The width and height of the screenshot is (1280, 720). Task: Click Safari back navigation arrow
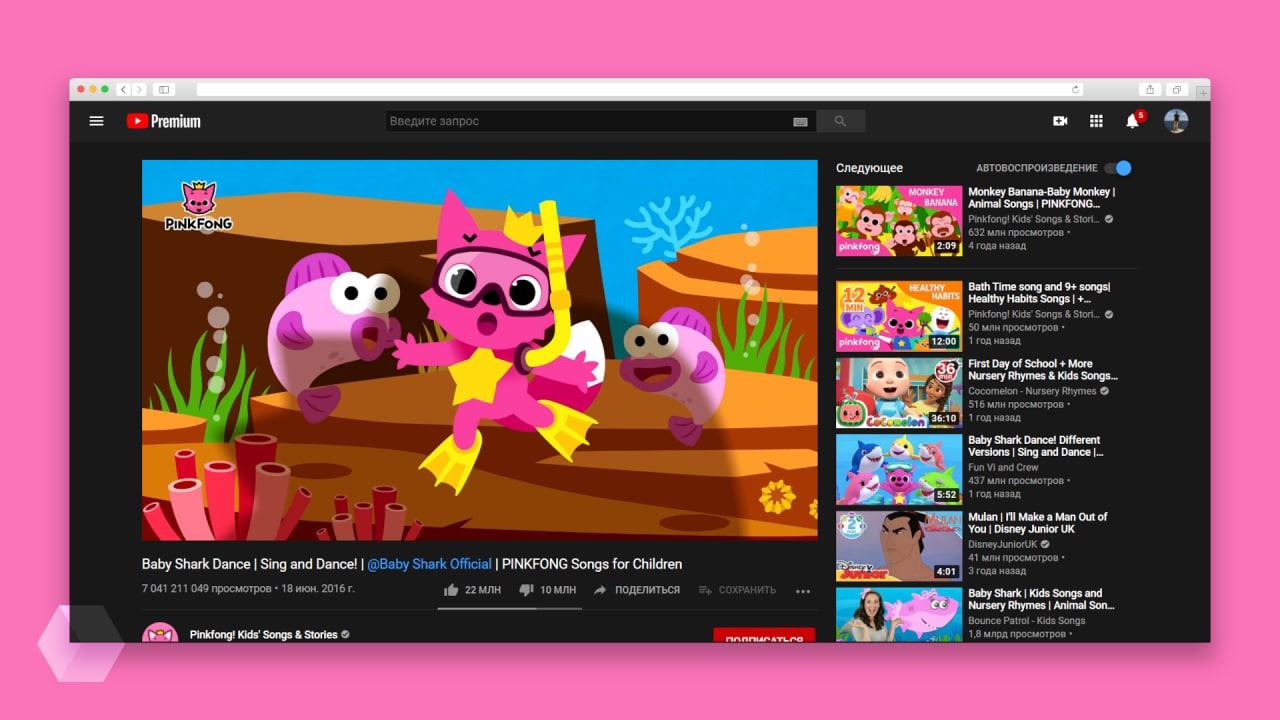pyautogui.click(x=123, y=90)
